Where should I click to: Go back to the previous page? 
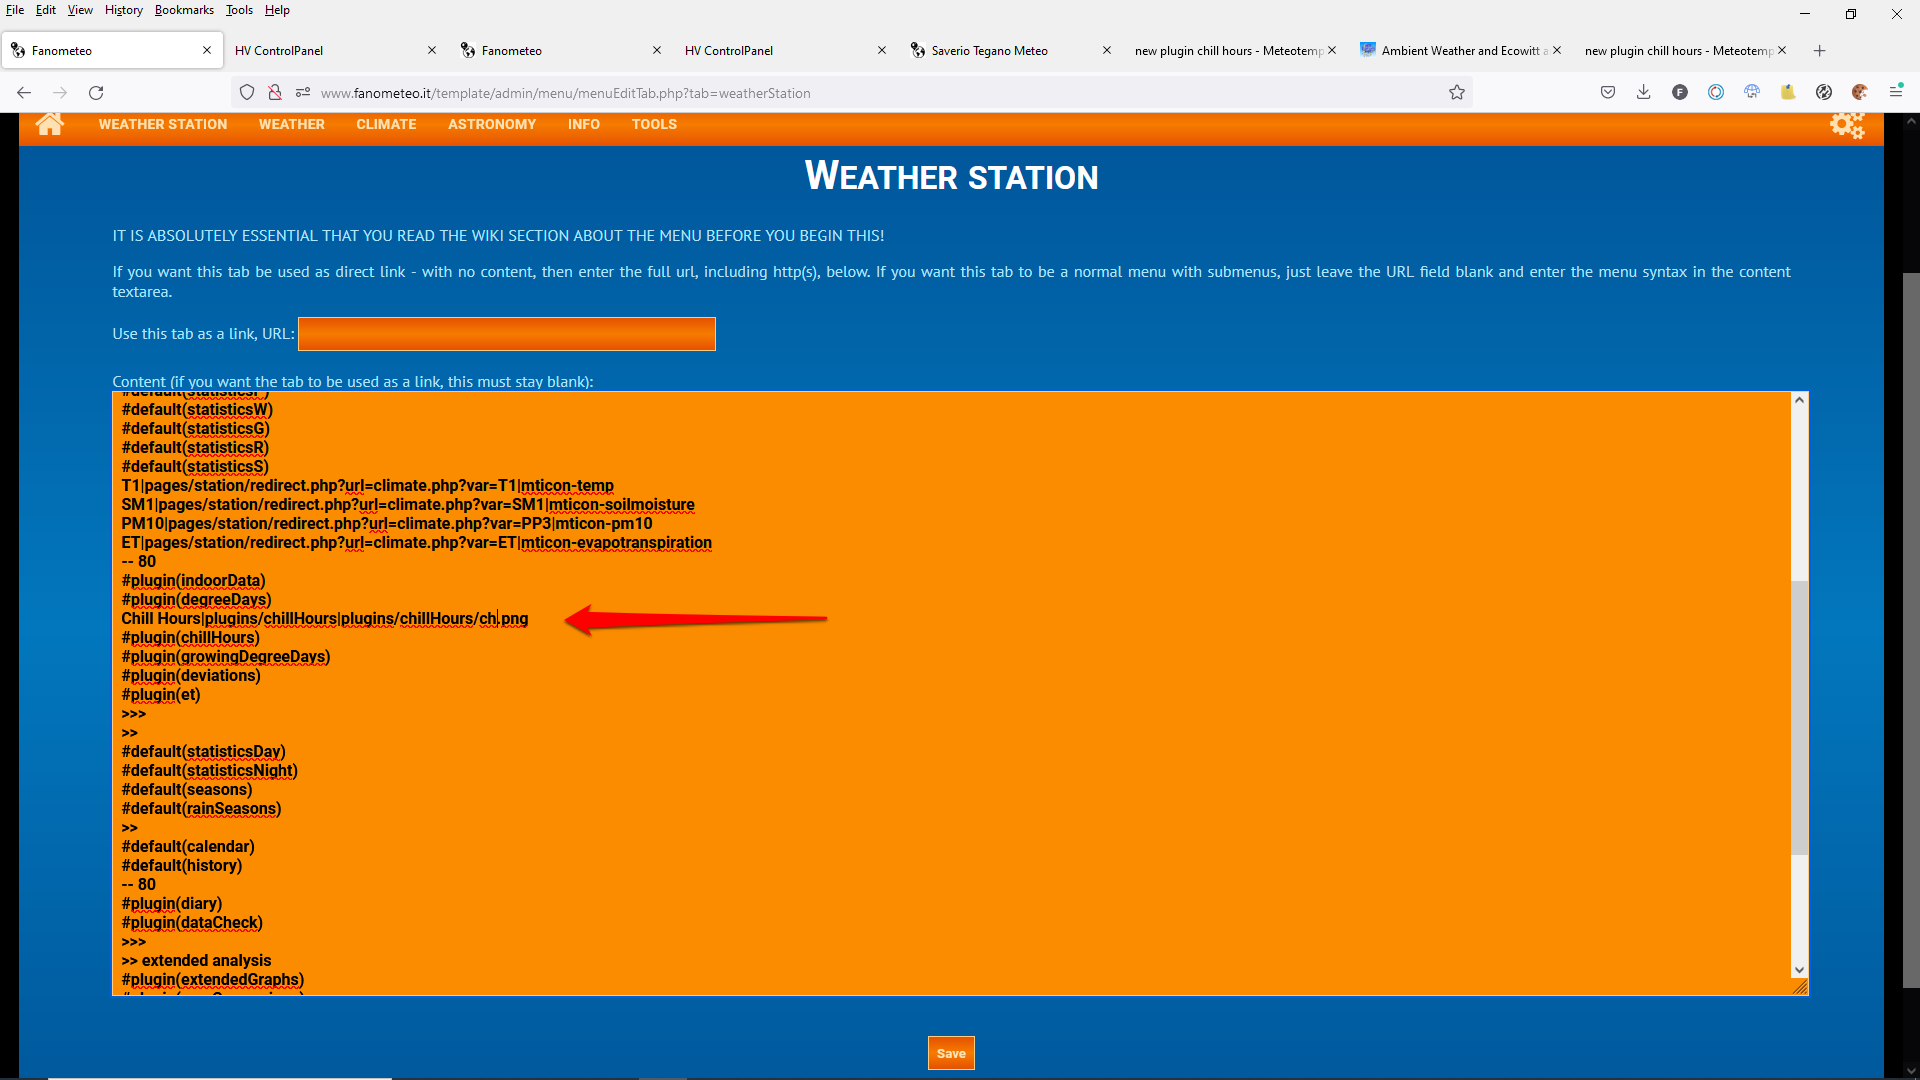click(24, 93)
